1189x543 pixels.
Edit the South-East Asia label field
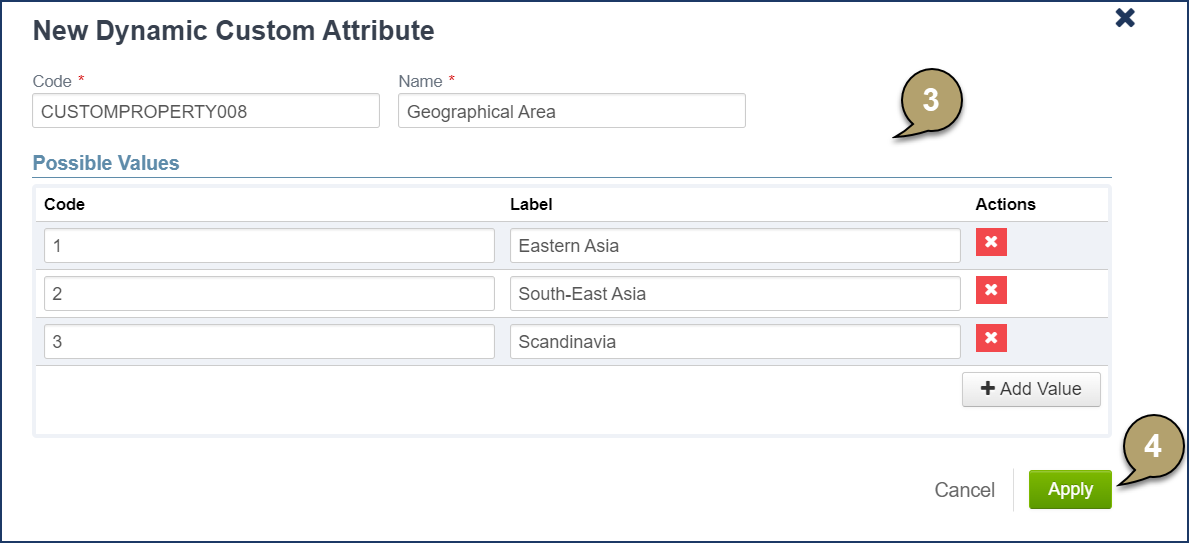(735, 293)
